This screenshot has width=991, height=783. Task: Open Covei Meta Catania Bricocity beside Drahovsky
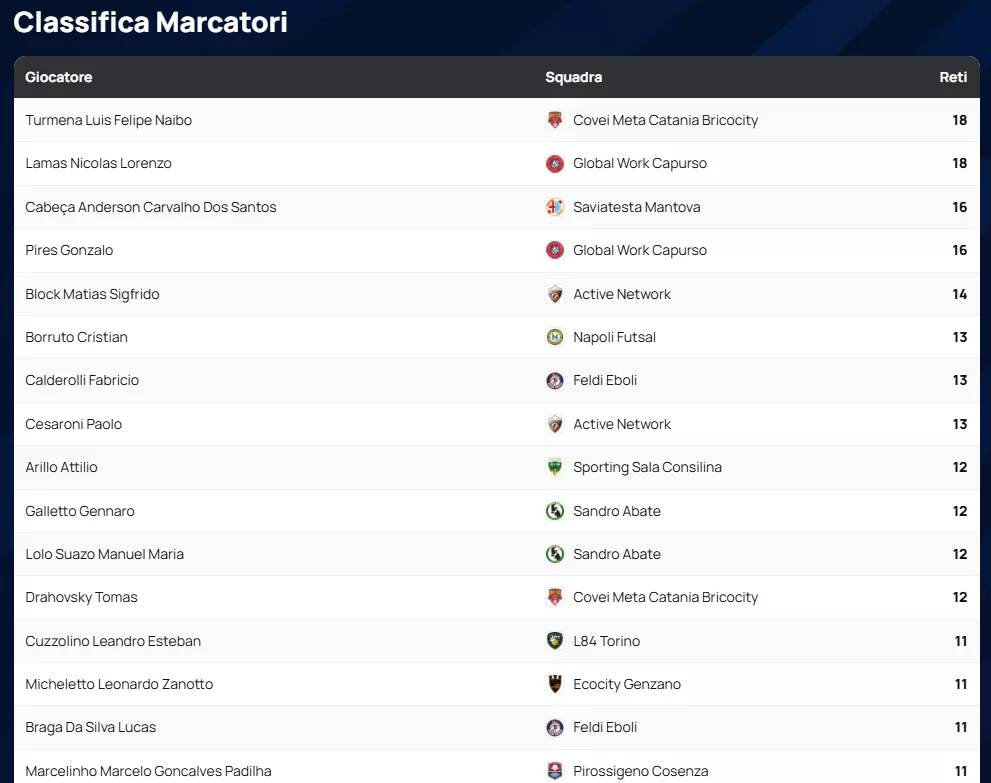tap(665, 597)
